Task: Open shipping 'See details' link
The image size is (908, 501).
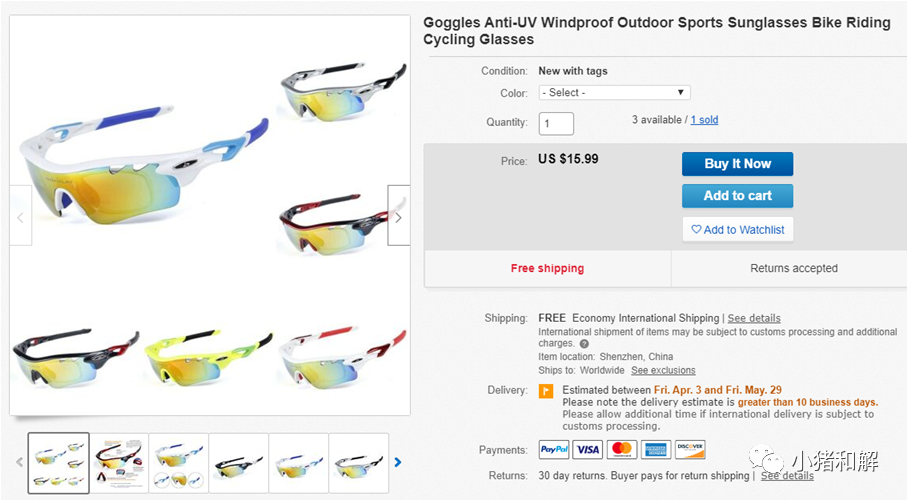Action: [x=754, y=318]
